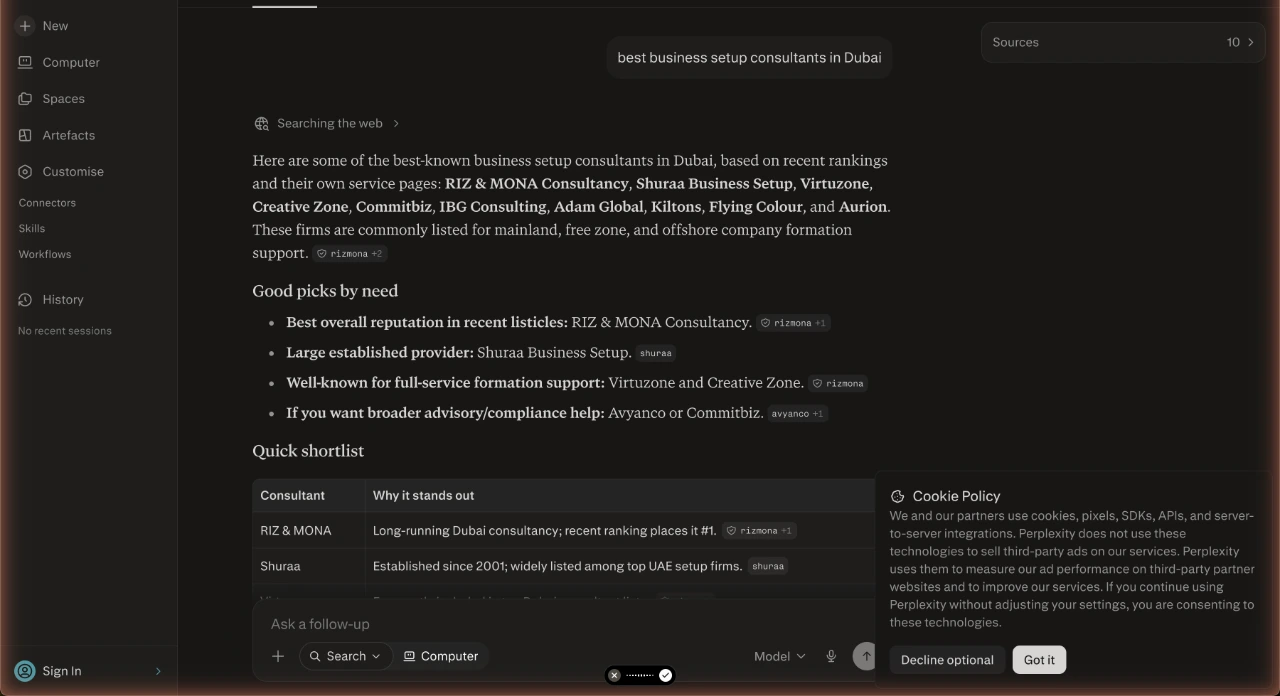Screen dimensions: 1280x696
Task: Click No recent sessions text
Action: 65,331
